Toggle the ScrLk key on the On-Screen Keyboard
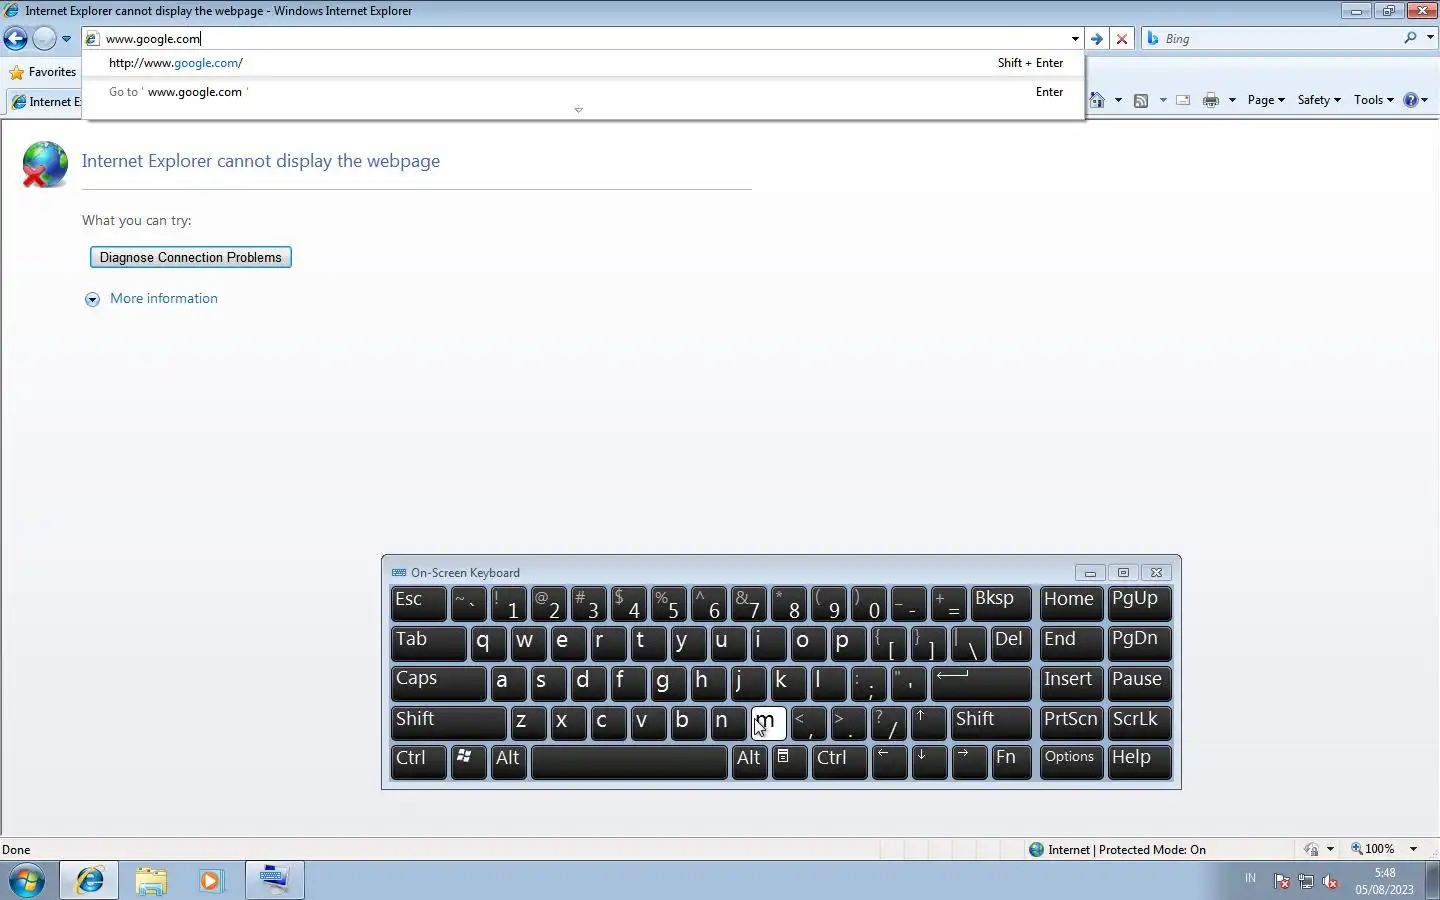This screenshot has width=1440, height=900. click(1139, 723)
